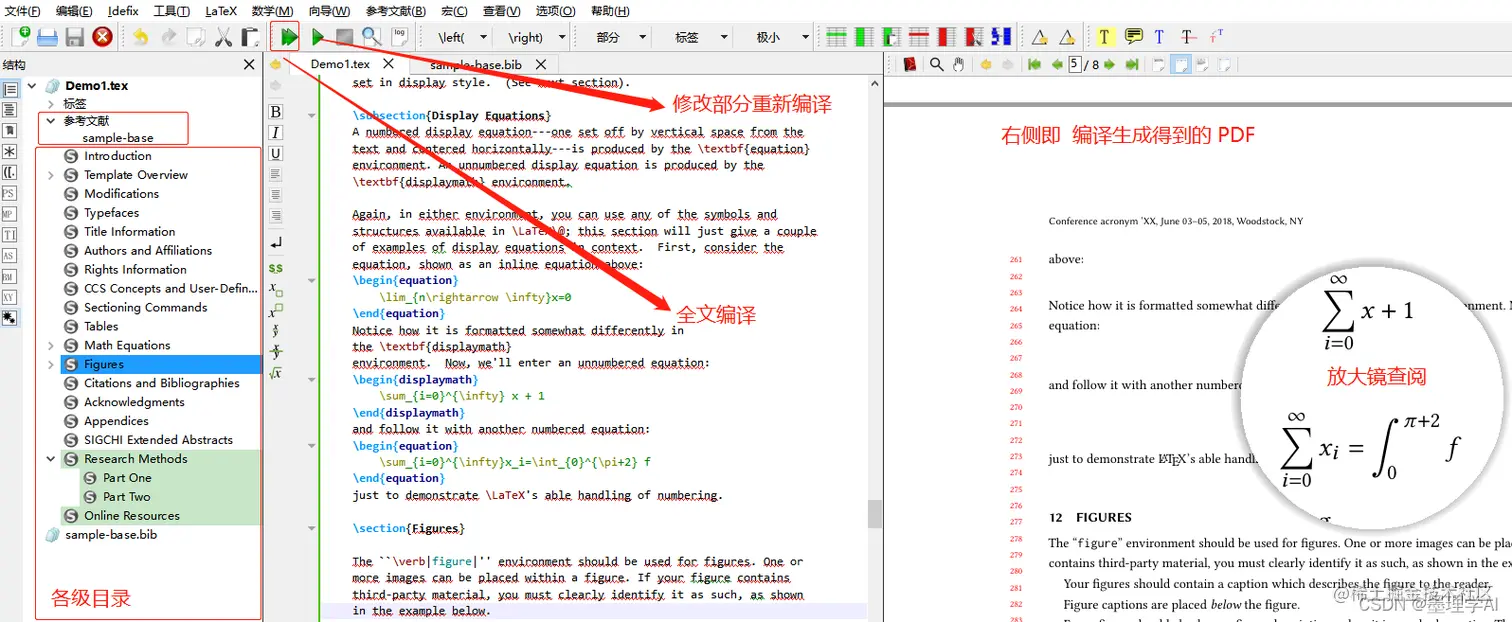The height and width of the screenshot is (622, 1512).
Task: Open external PDF viewer red icon
Action: pos(910,64)
